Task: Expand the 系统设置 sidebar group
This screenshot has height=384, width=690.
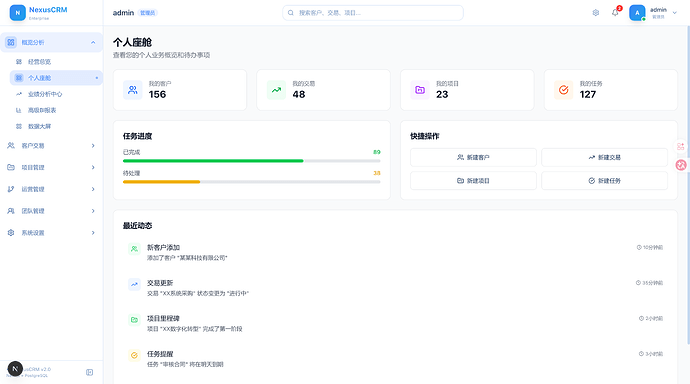Action: point(93,233)
